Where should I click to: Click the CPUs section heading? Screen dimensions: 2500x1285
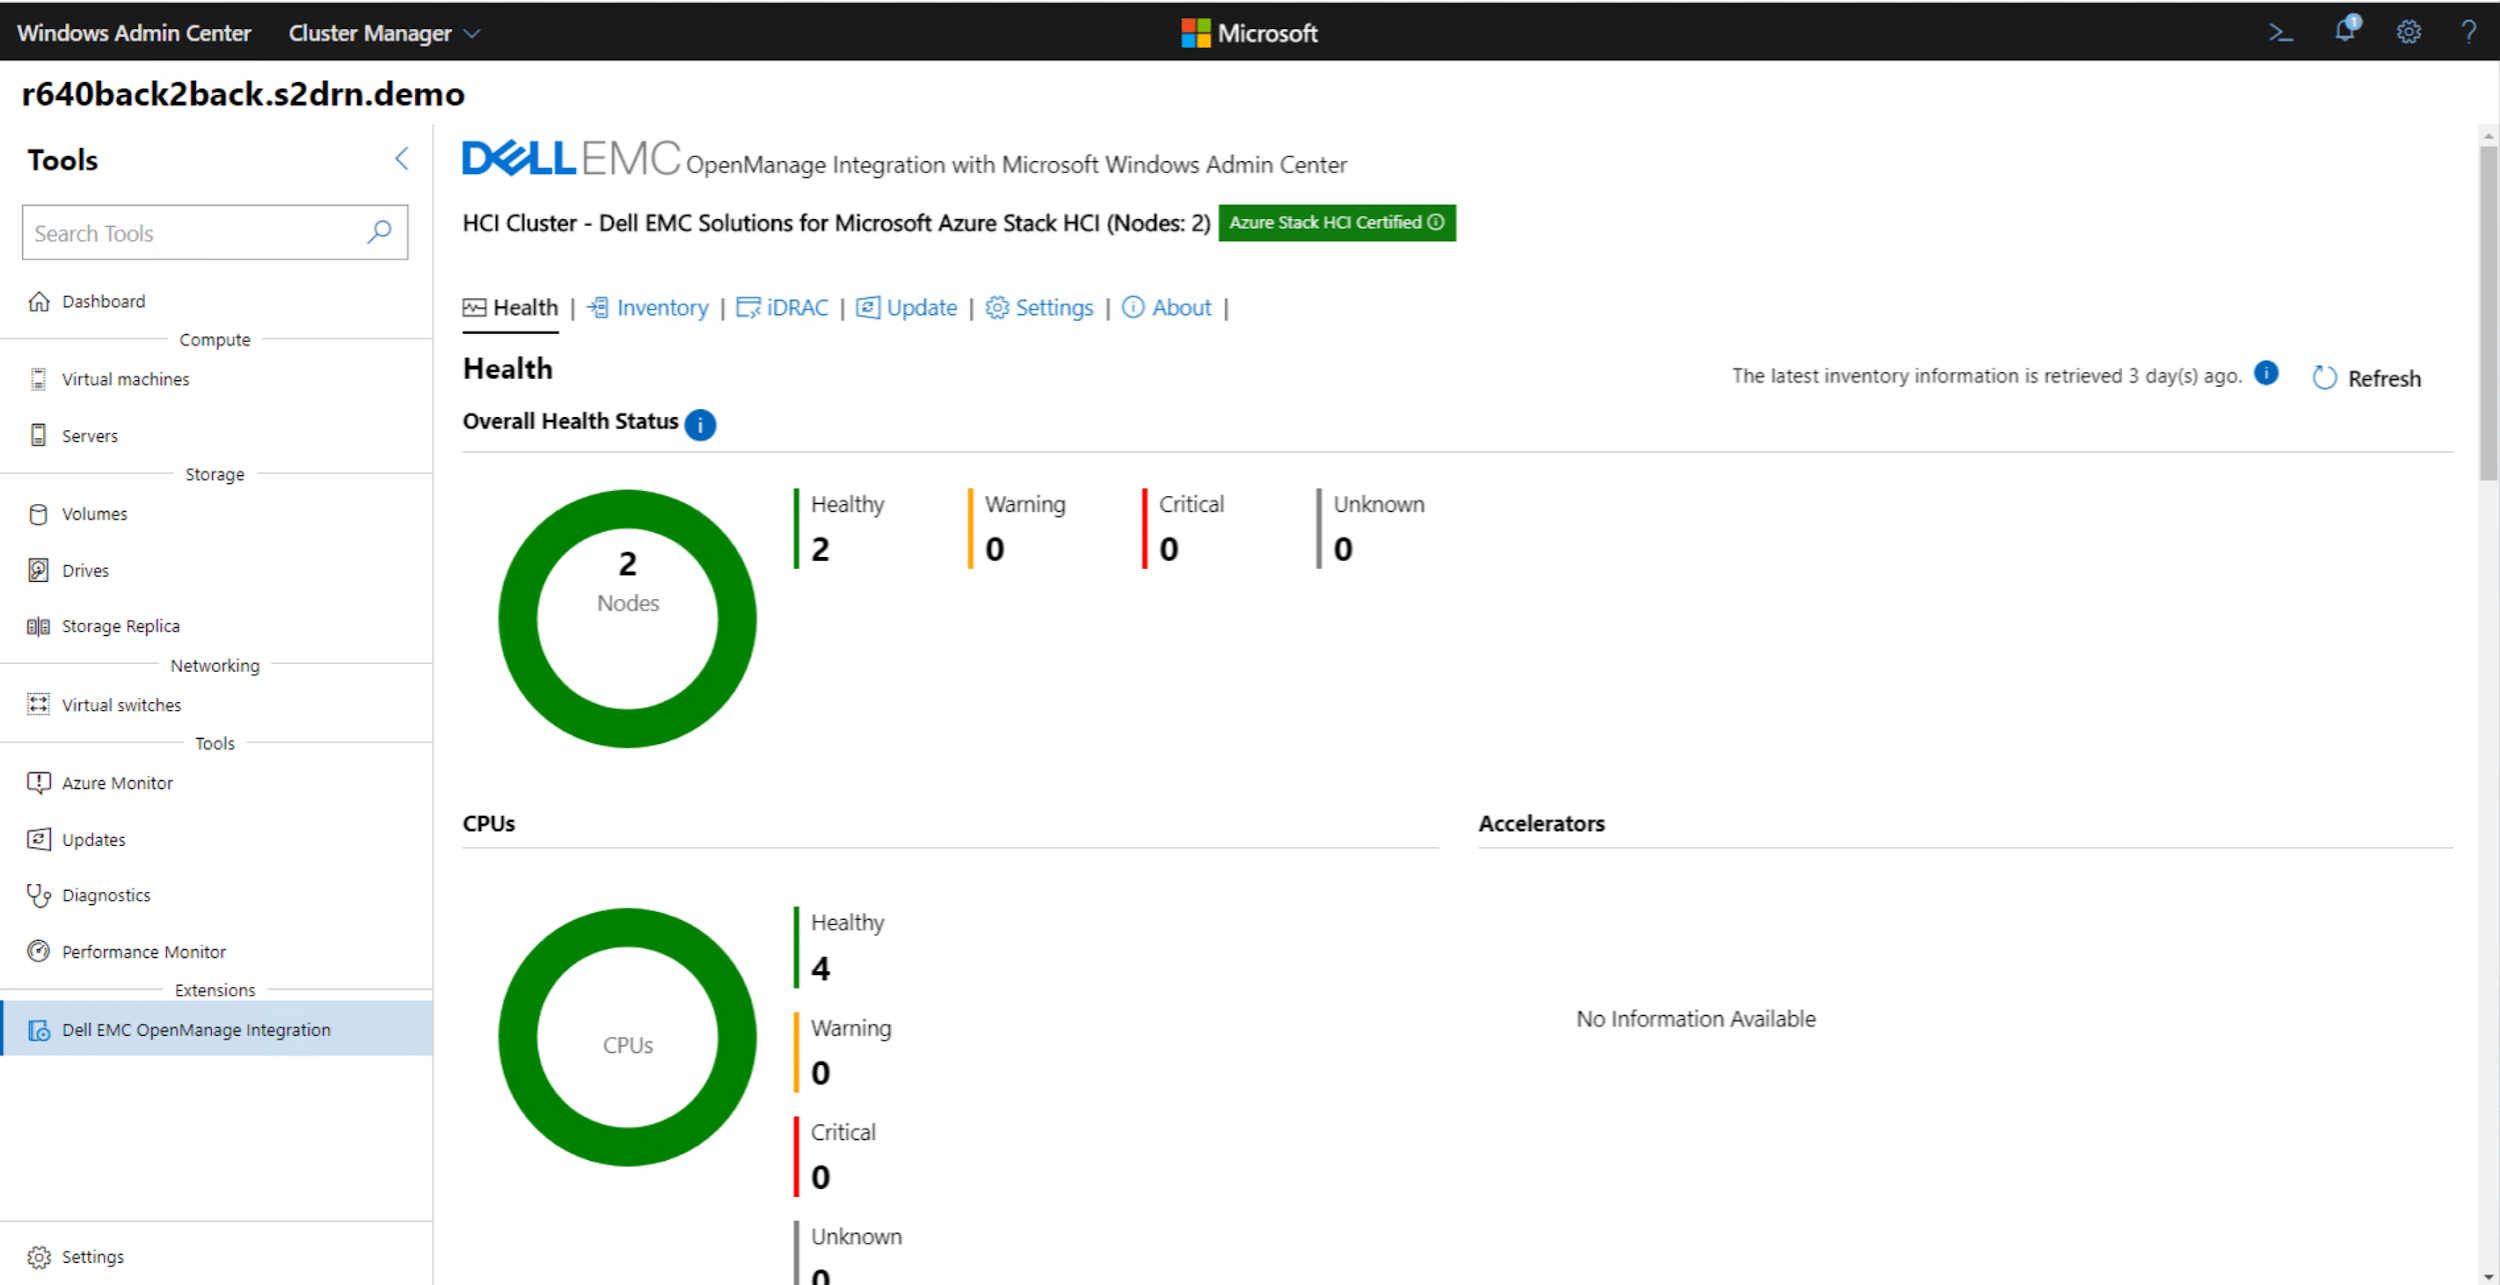coord(488,823)
